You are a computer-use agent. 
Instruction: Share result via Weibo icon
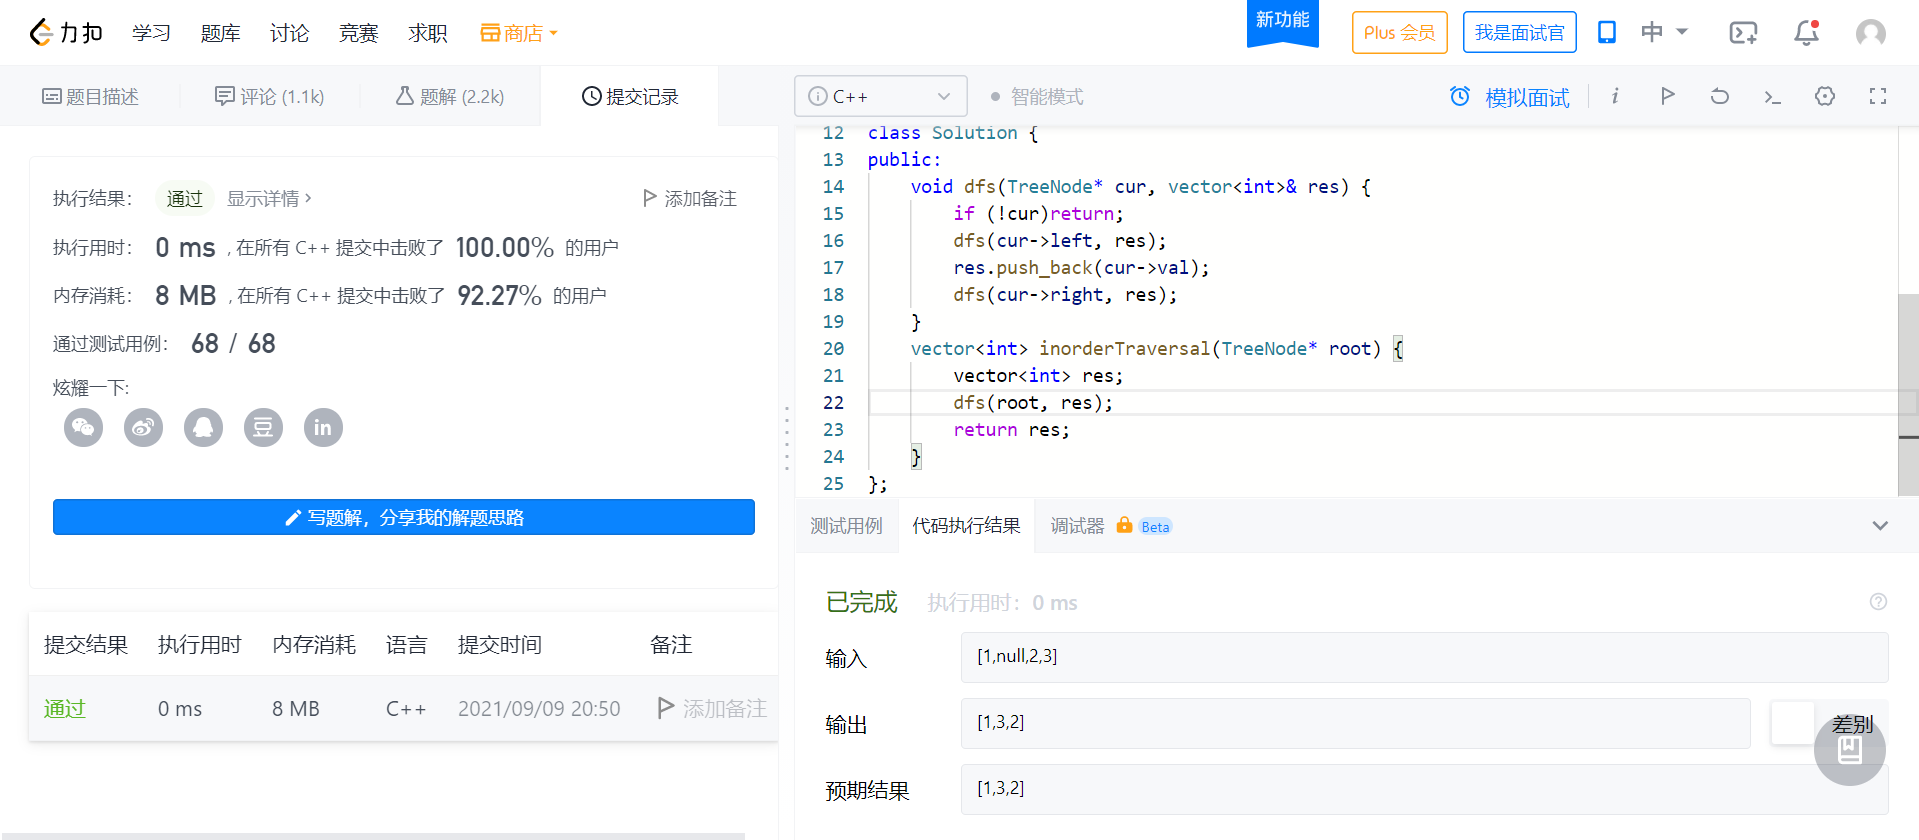[x=144, y=428]
